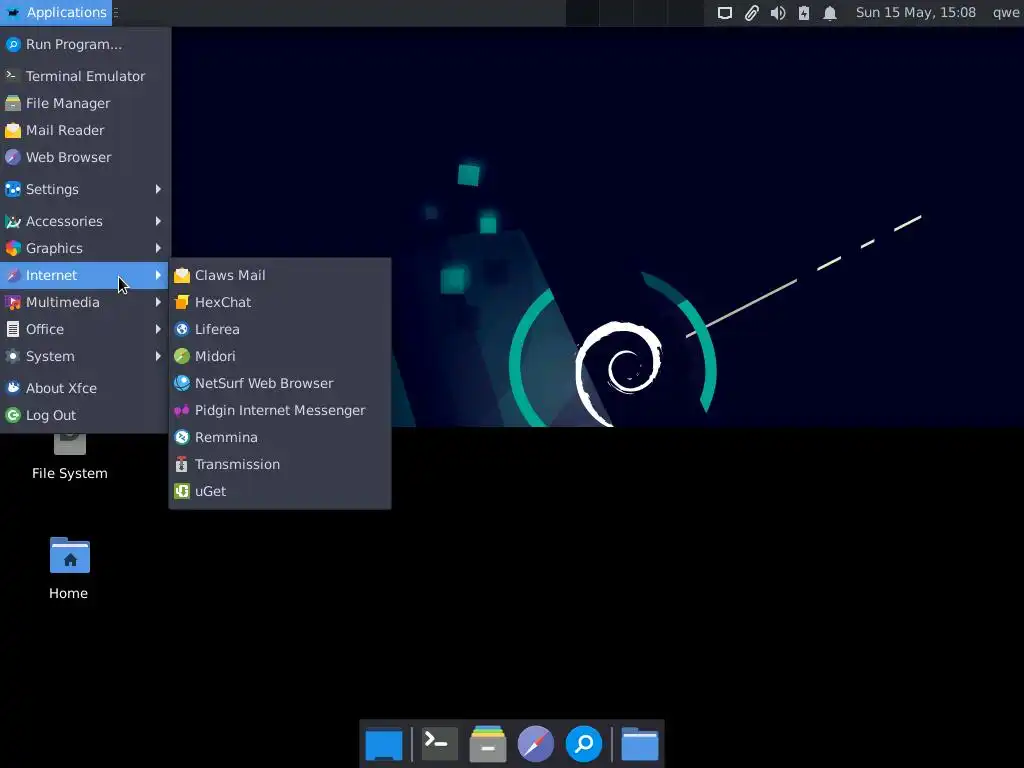Launch terminal from the bottom dock

[439, 743]
